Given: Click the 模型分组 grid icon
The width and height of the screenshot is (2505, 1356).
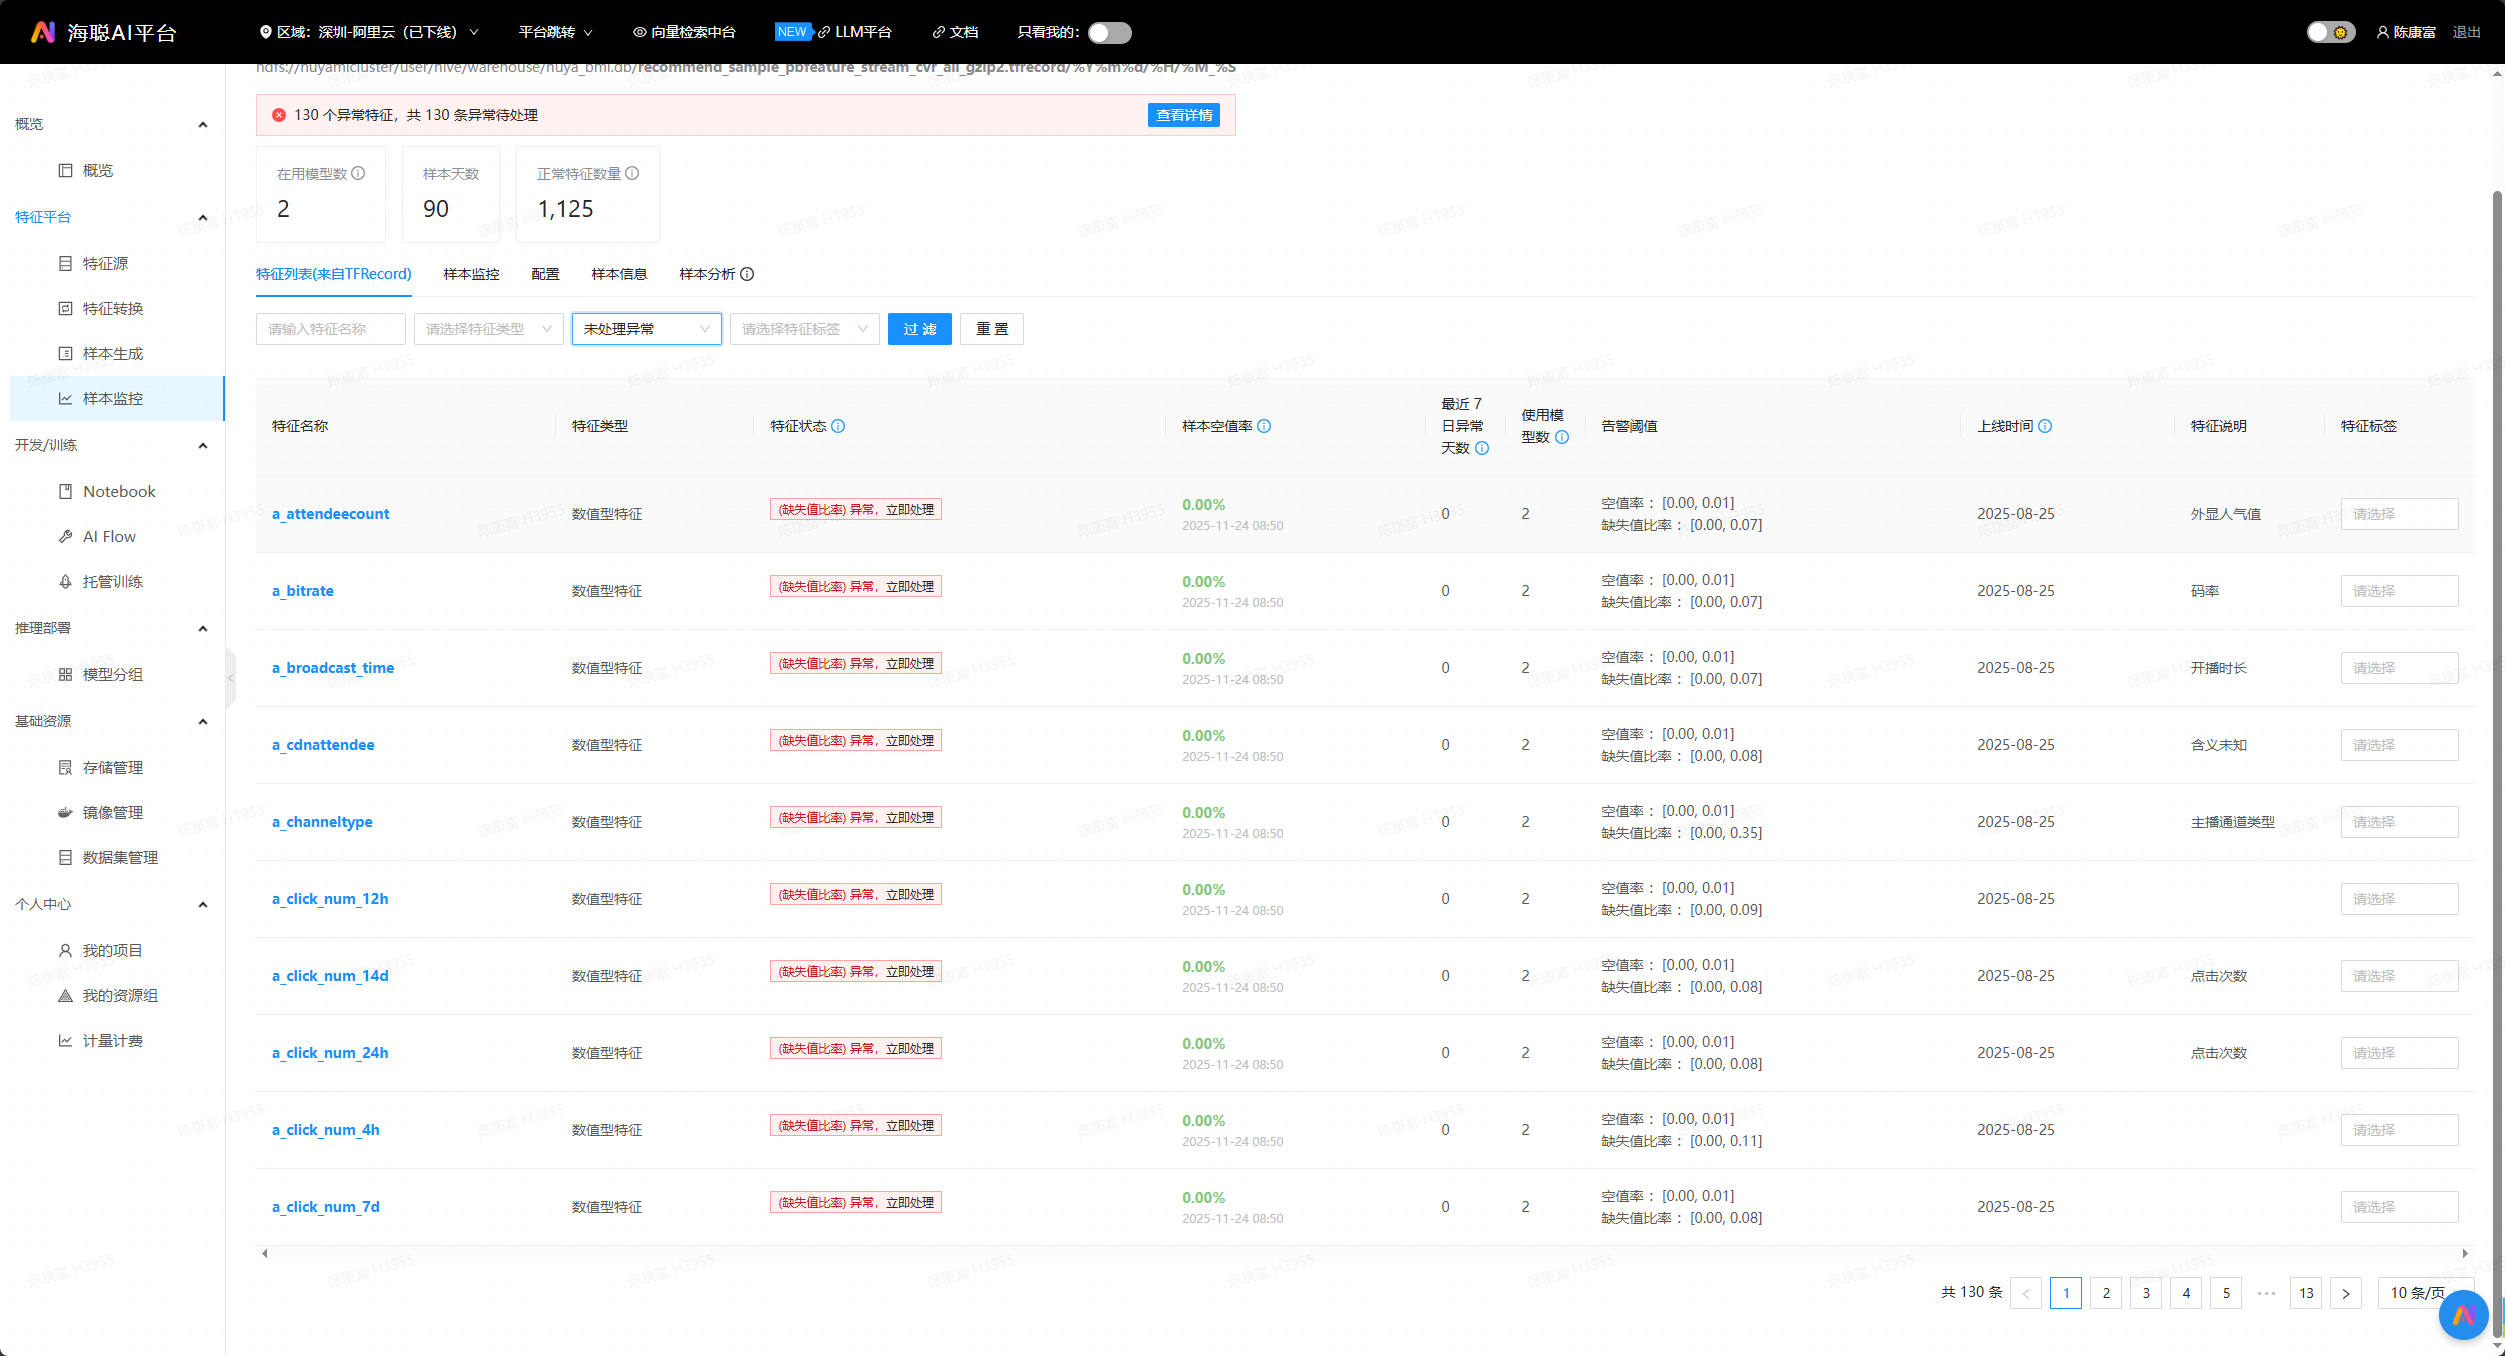Looking at the screenshot, I should click(x=65, y=674).
